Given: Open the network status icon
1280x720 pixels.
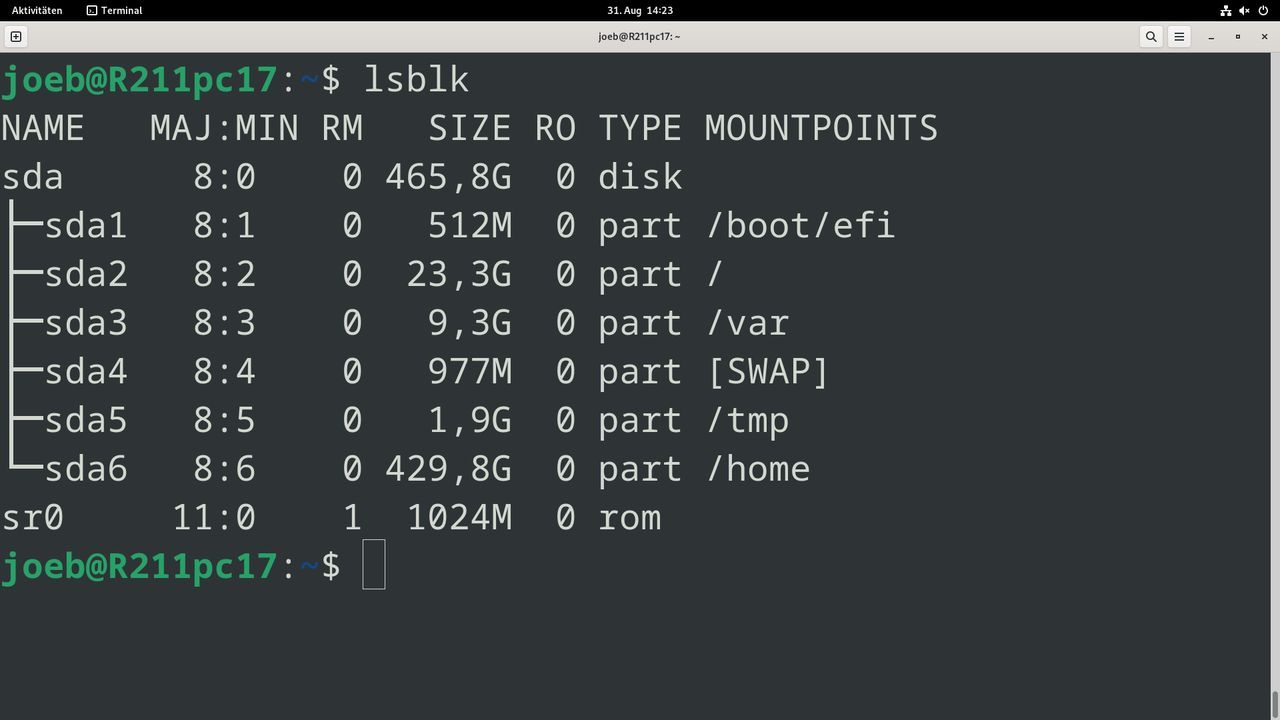Looking at the screenshot, I should 1226,10.
